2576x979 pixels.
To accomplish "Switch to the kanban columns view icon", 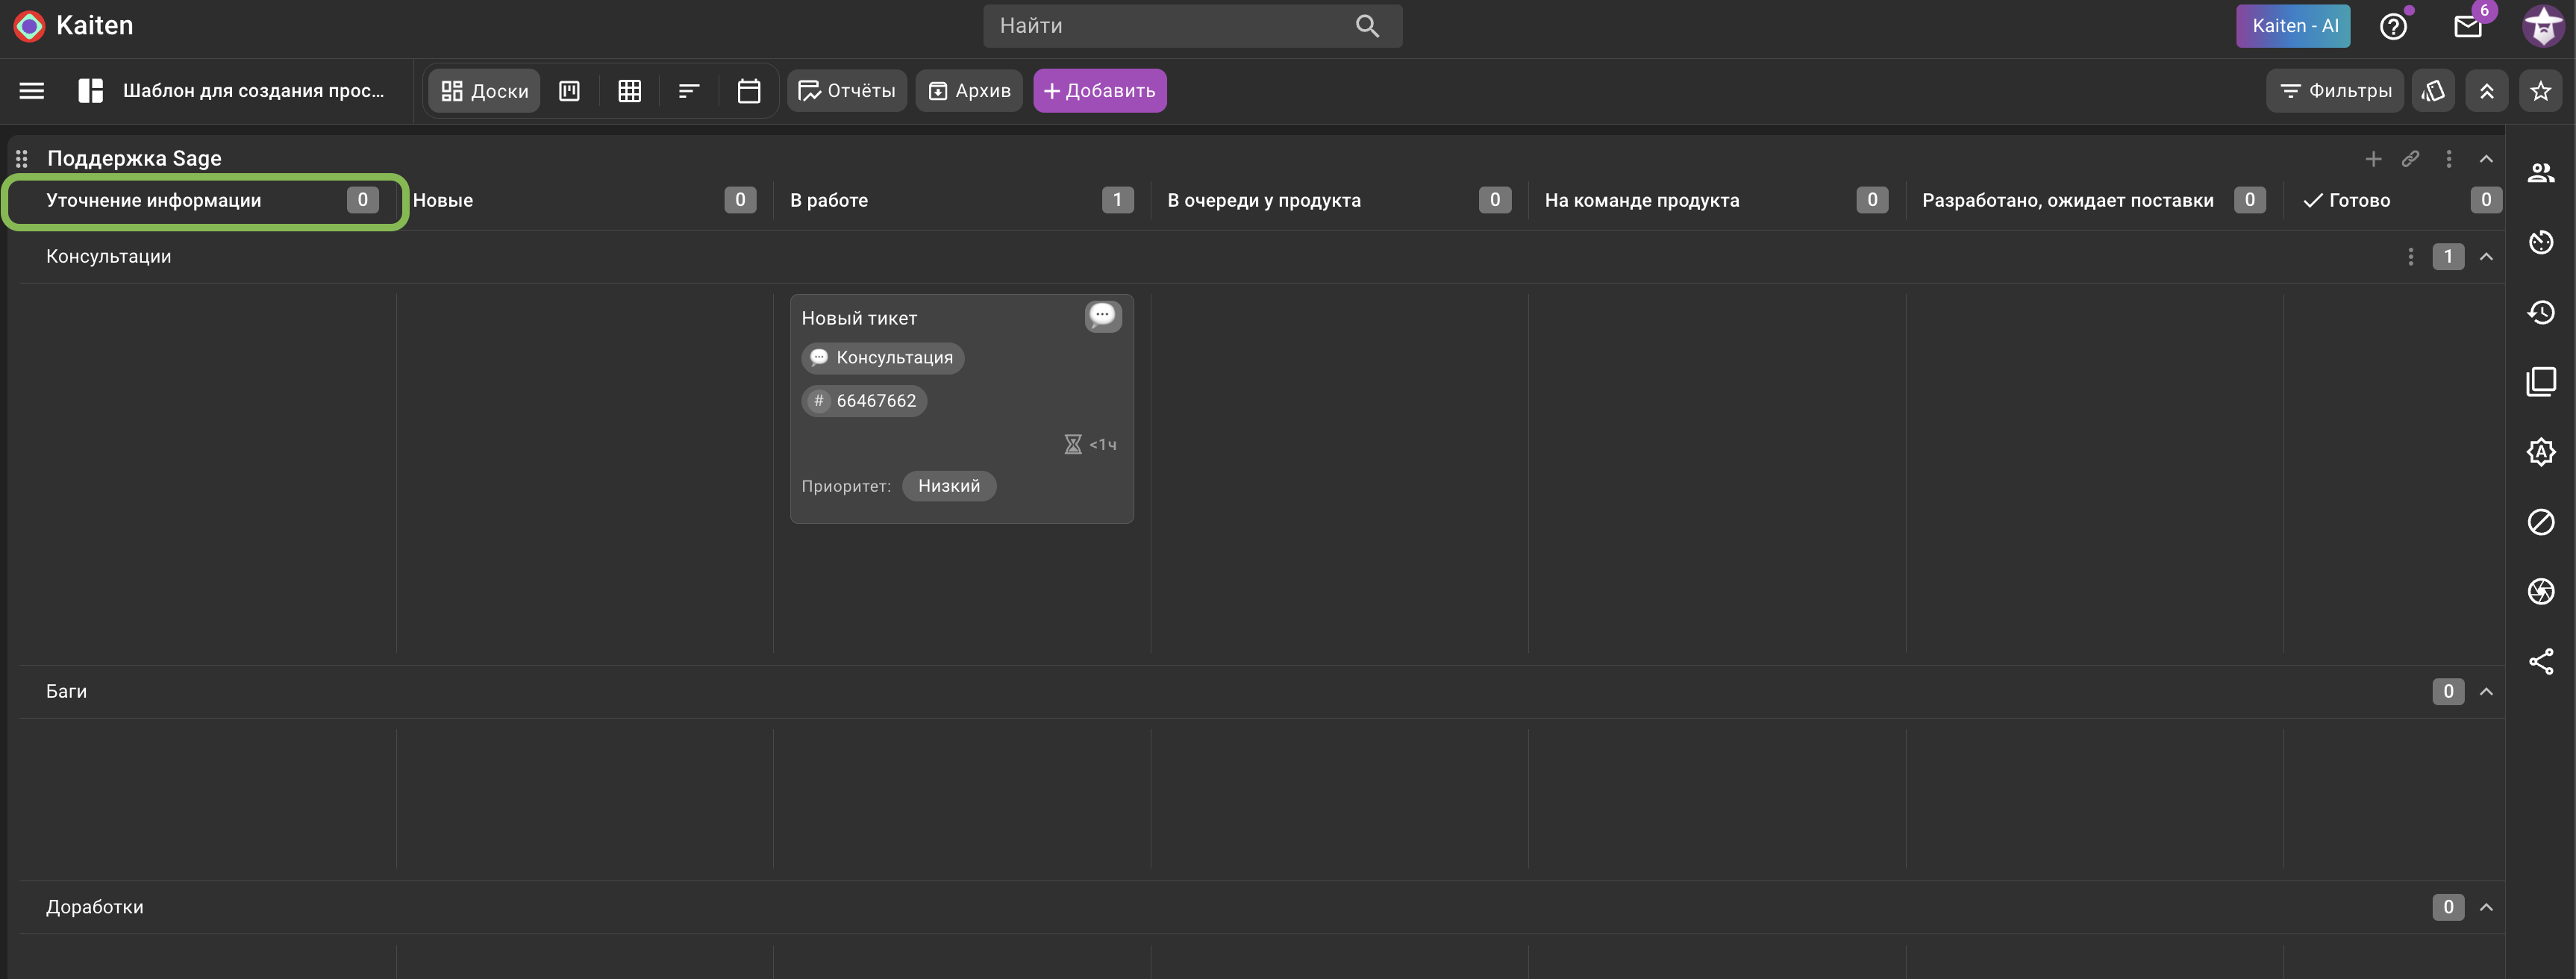I will pyautogui.click(x=569, y=91).
